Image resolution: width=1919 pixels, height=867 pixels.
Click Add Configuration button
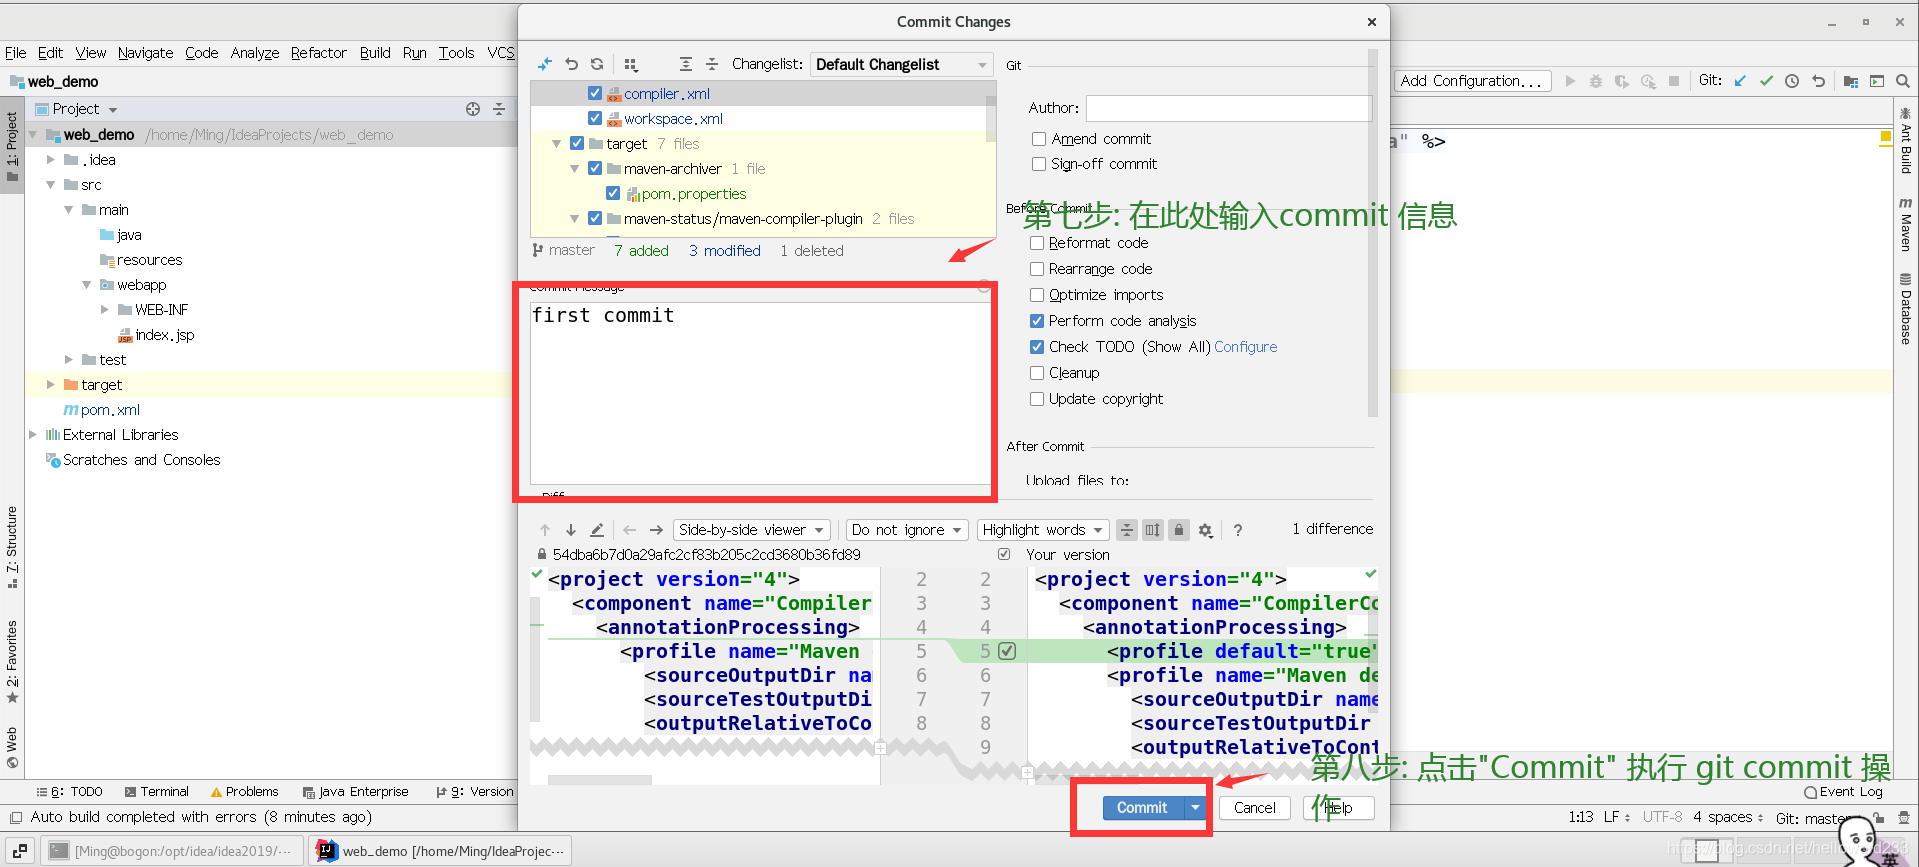[x=1472, y=81]
